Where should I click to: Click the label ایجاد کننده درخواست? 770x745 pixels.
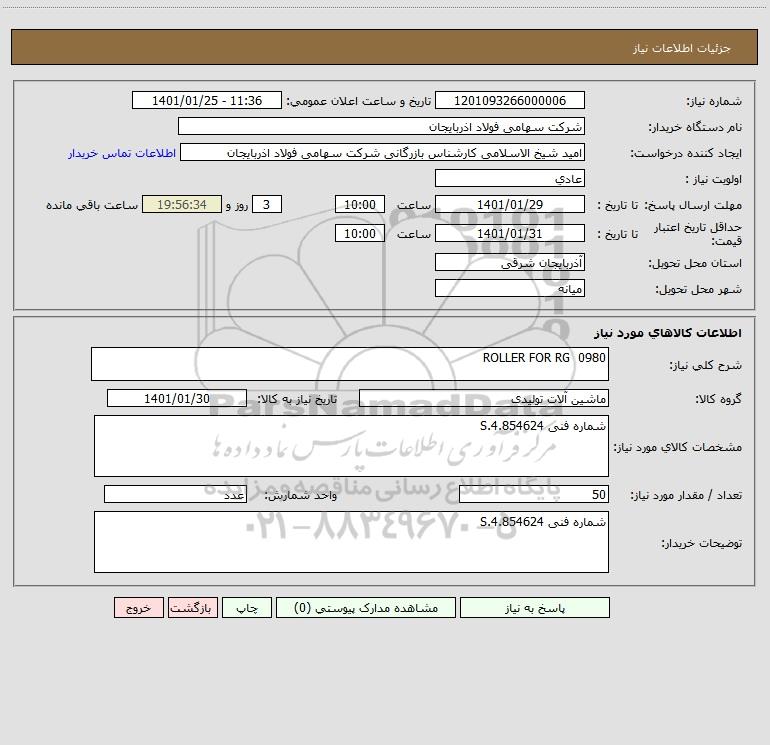pos(686,153)
